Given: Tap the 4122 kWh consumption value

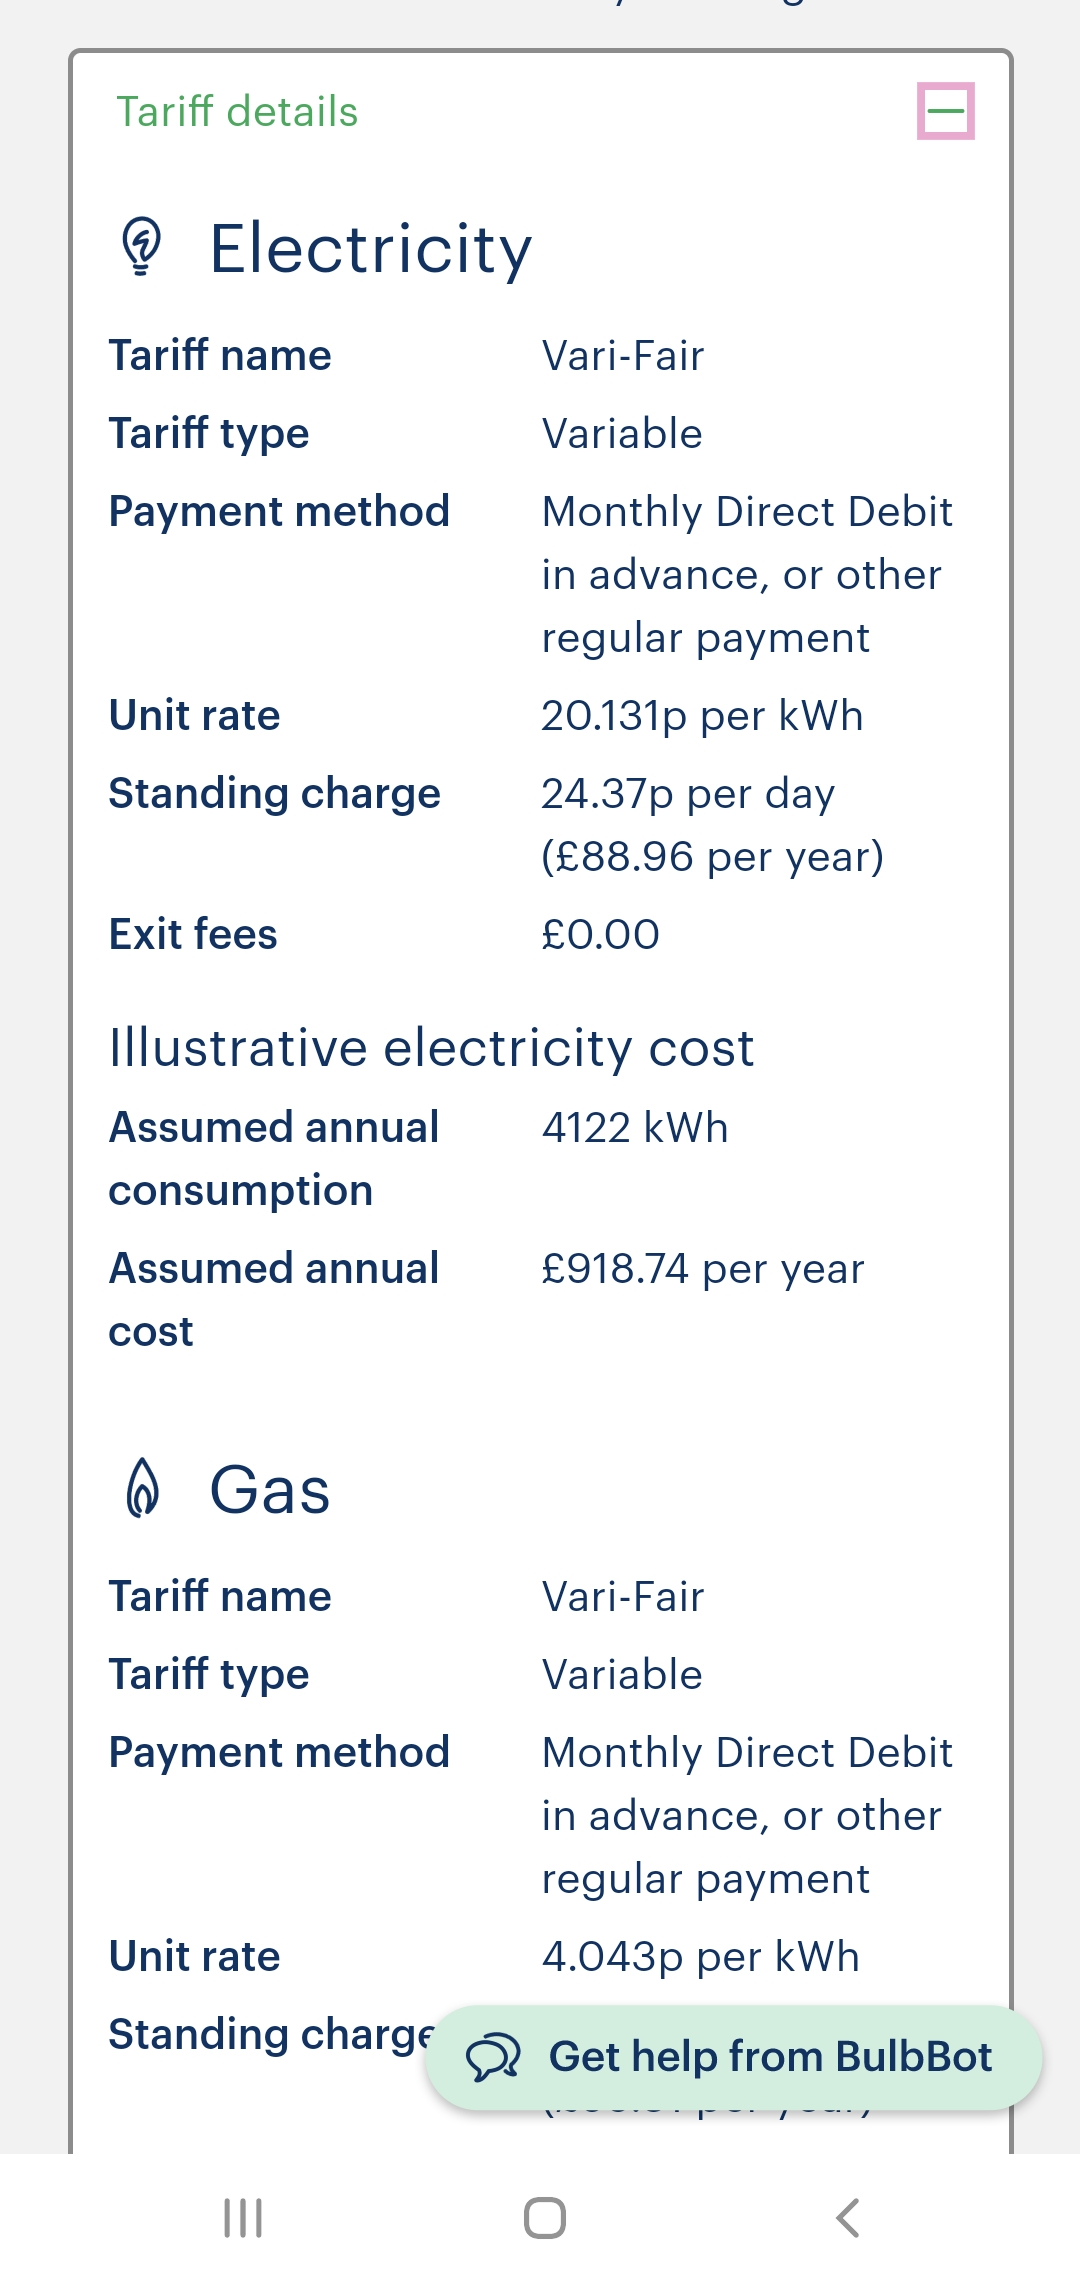Looking at the screenshot, I should 635,1128.
